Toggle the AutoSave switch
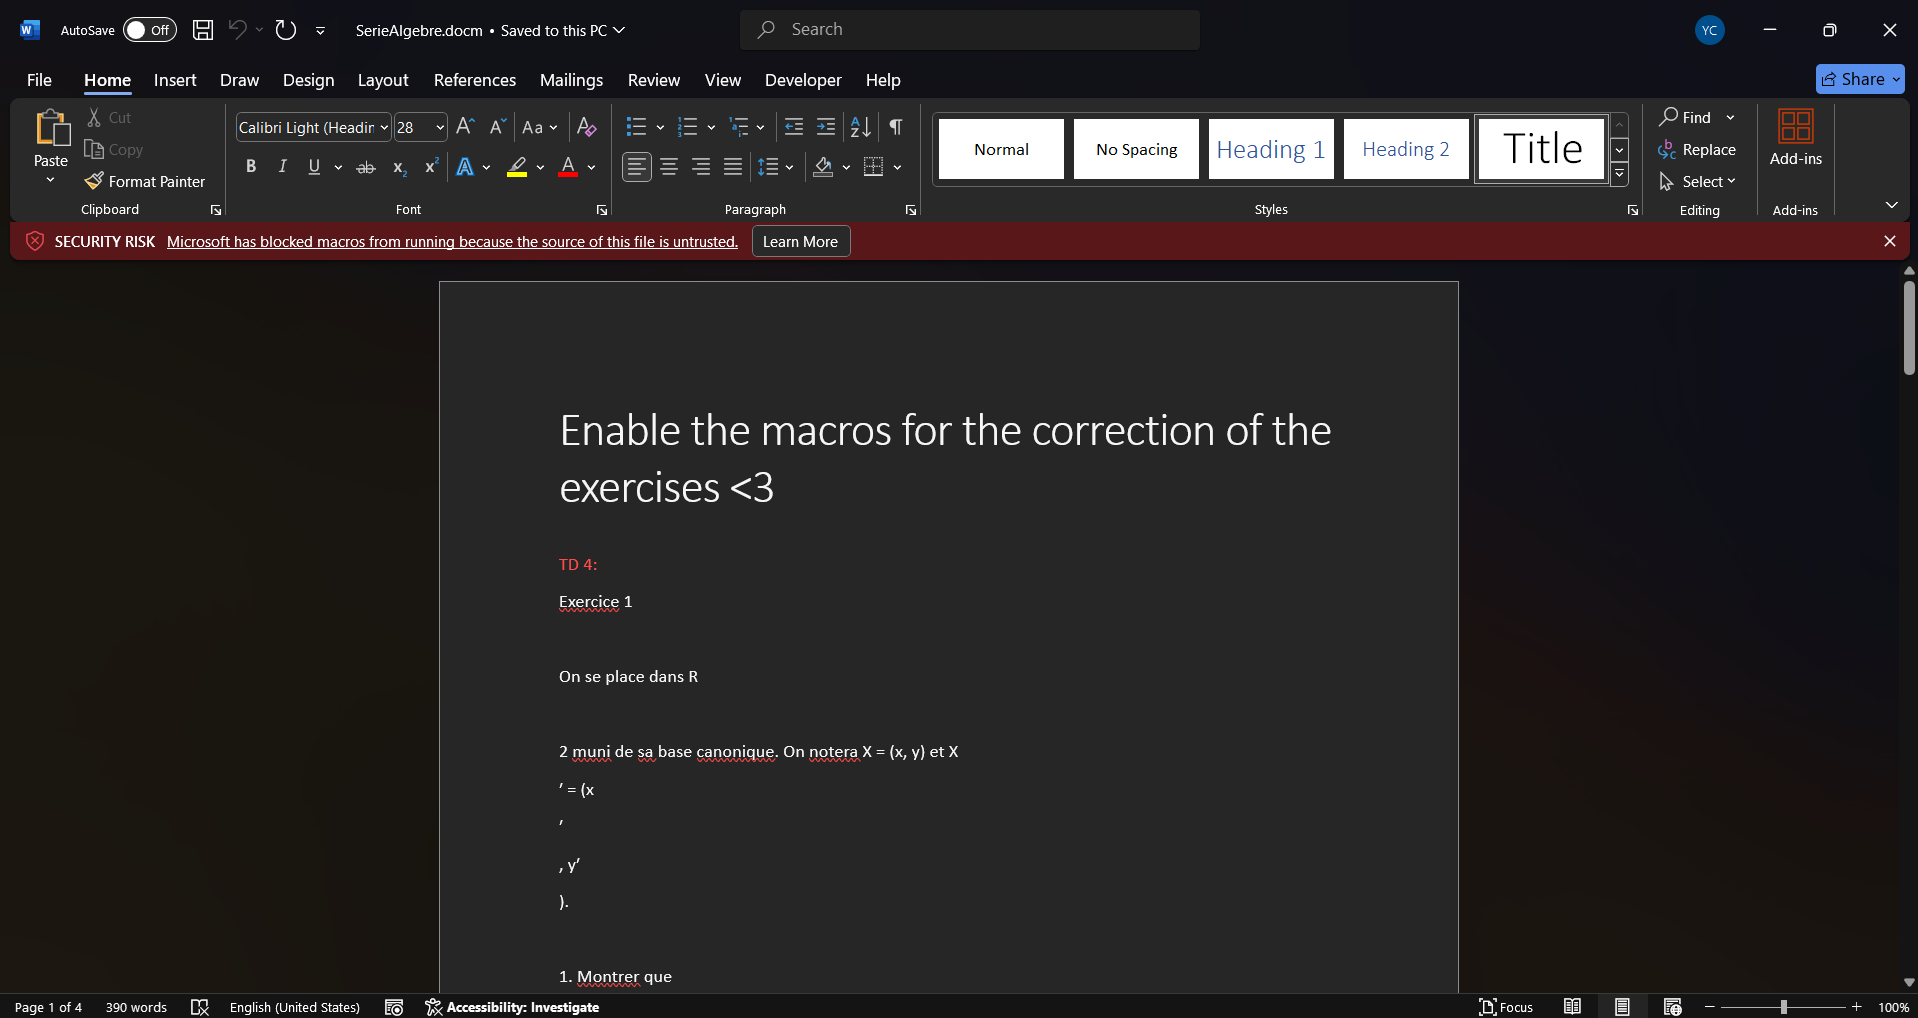 coord(149,30)
